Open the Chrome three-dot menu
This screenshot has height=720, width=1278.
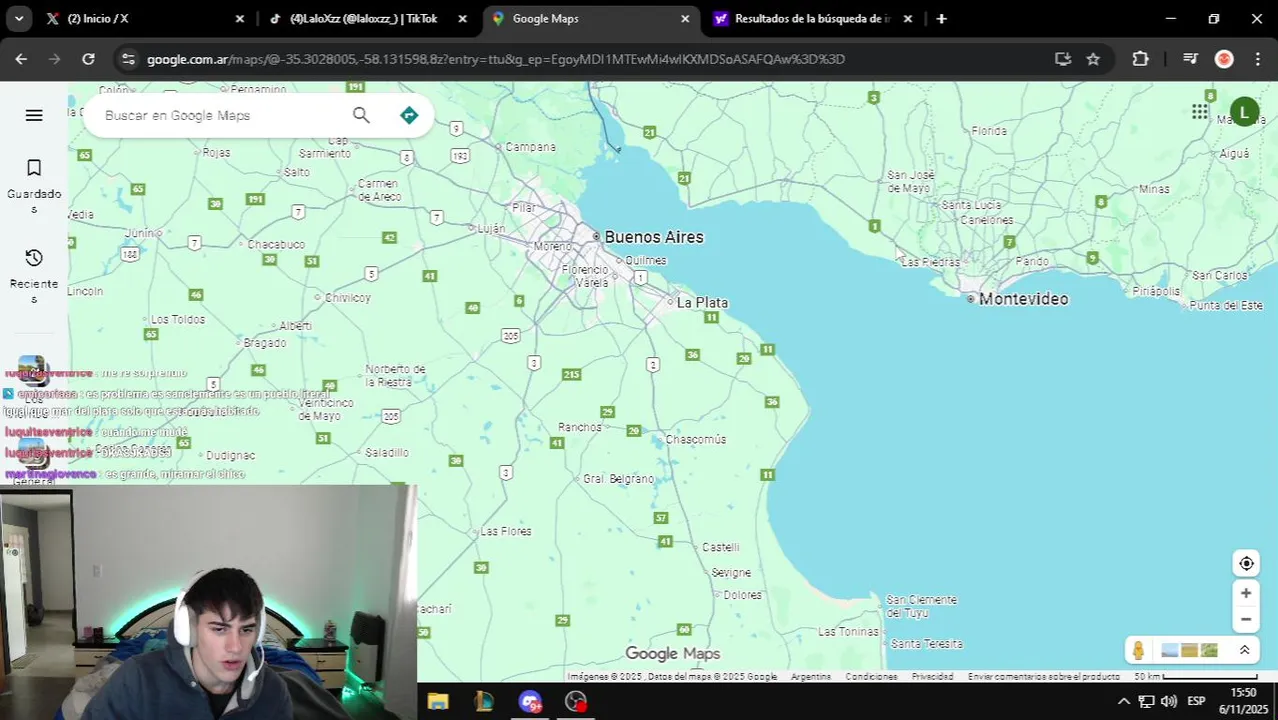point(1258,59)
